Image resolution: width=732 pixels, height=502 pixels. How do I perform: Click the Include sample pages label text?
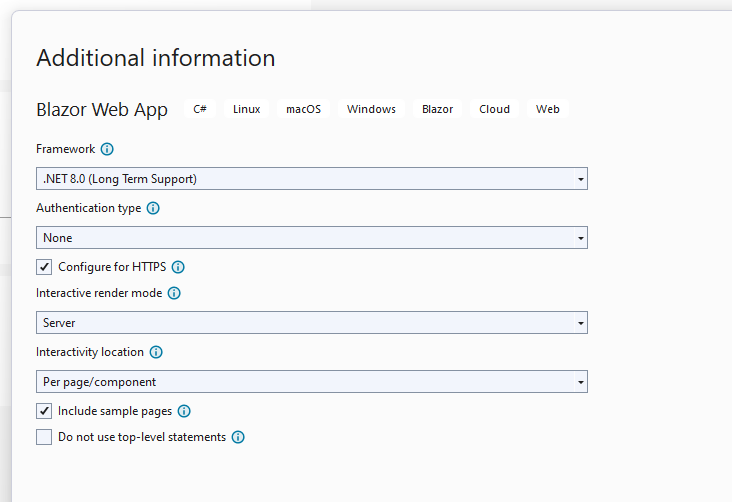(115, 411)
